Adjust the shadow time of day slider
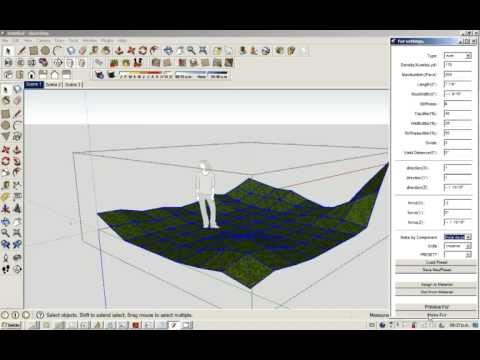The height and width of the screenshot is (360, 480). click(202, 74)
